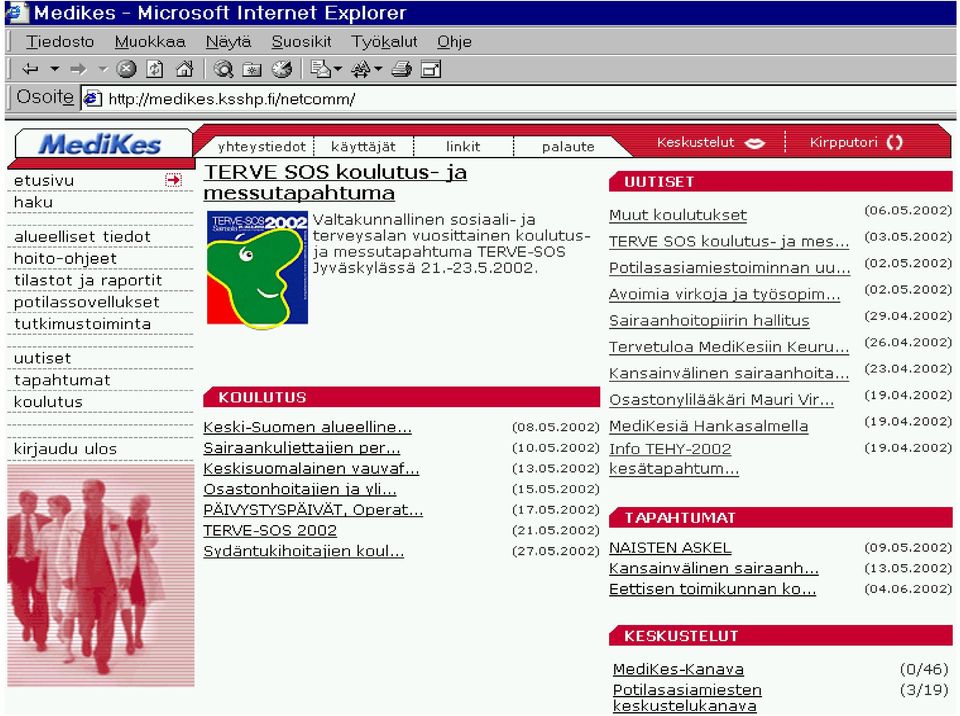The width and height of the screenshot is (960, 716).
Task: Open potilassovellukset in the sidebar
Action: (86, 303)
